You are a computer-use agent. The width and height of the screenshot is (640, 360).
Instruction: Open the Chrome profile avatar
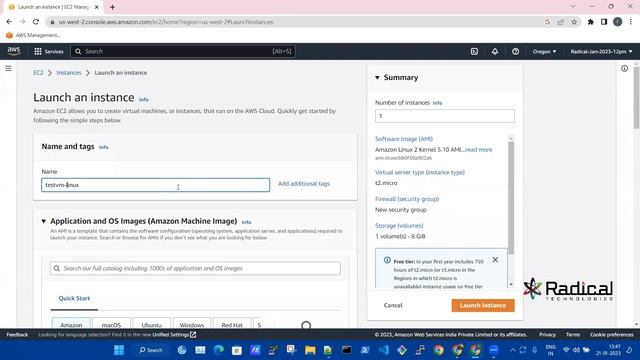coord(618,22)
